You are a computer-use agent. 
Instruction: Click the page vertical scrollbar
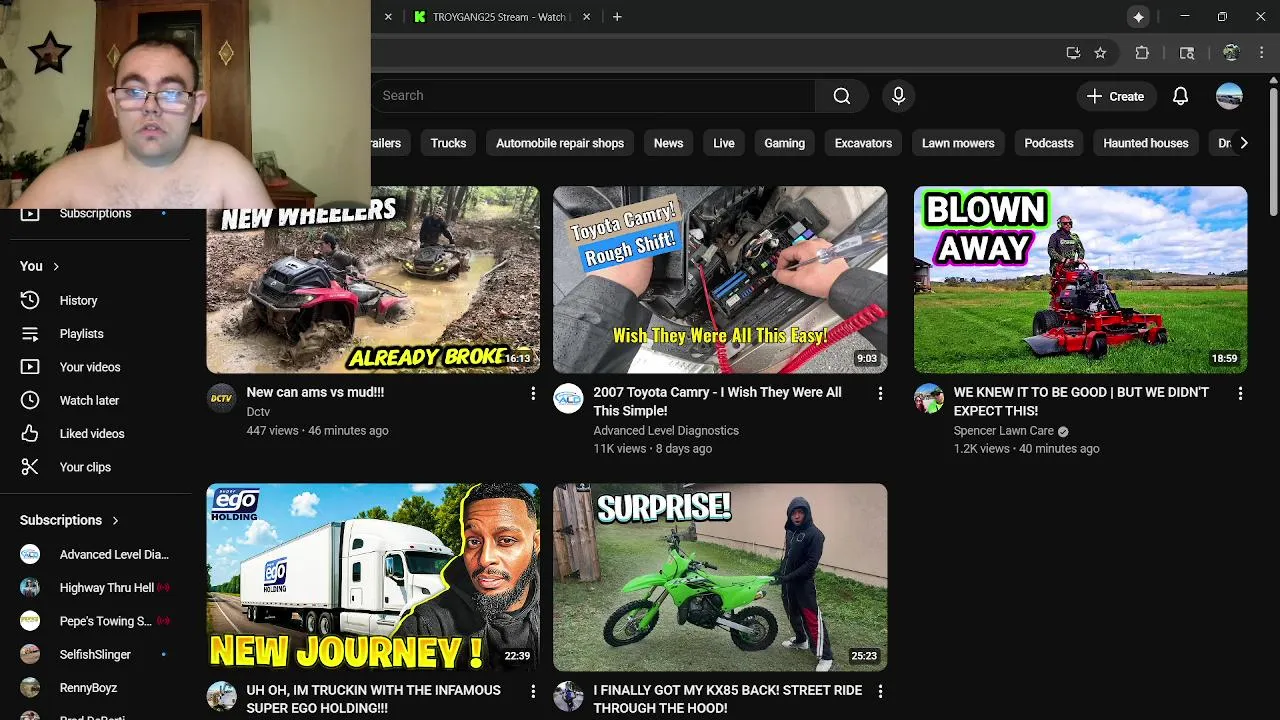1273,150
